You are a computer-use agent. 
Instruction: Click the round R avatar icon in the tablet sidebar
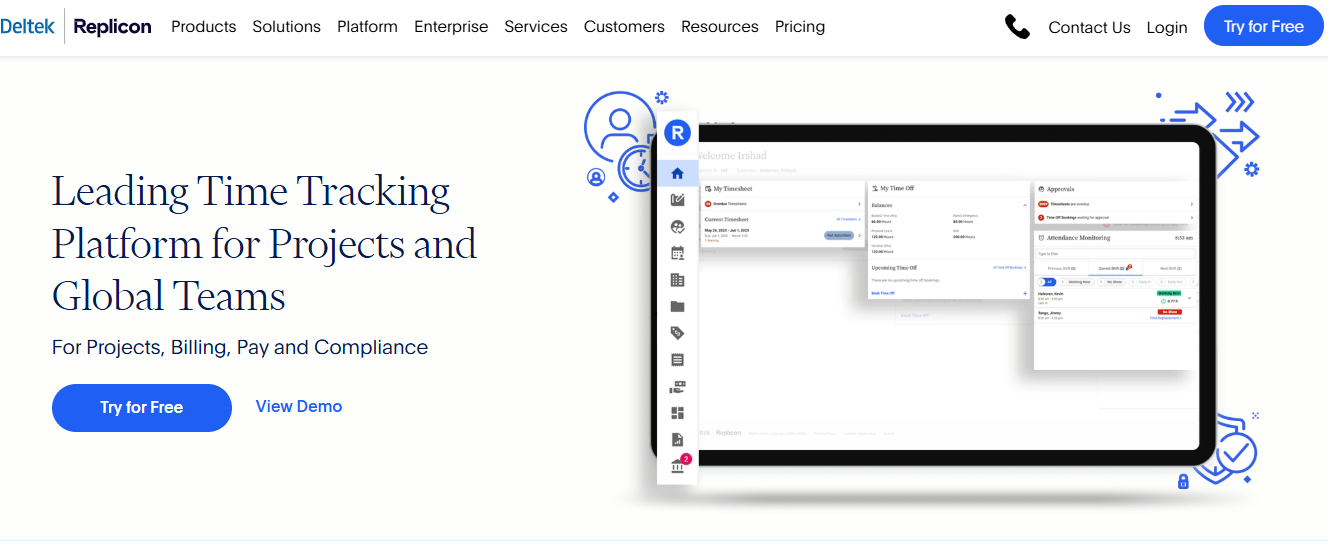coord(677,132)
